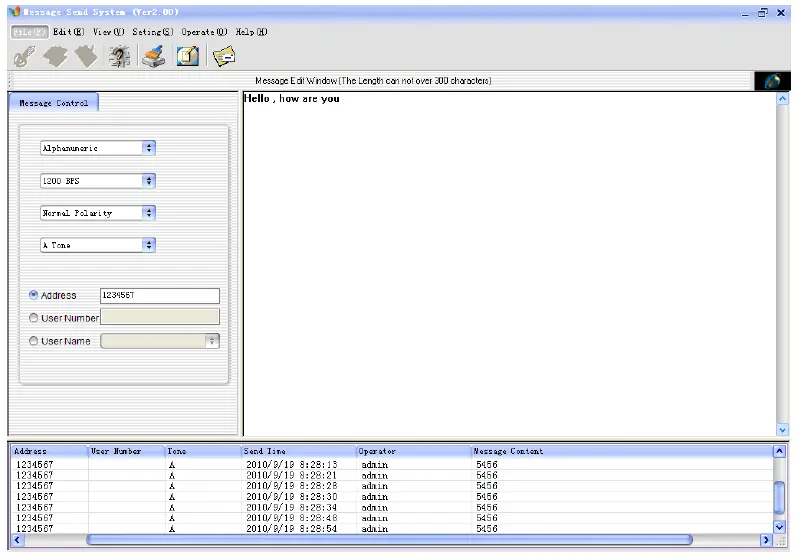Click the message editor scroll down arrow
This screenshot has height=560, width=798.
782,430
